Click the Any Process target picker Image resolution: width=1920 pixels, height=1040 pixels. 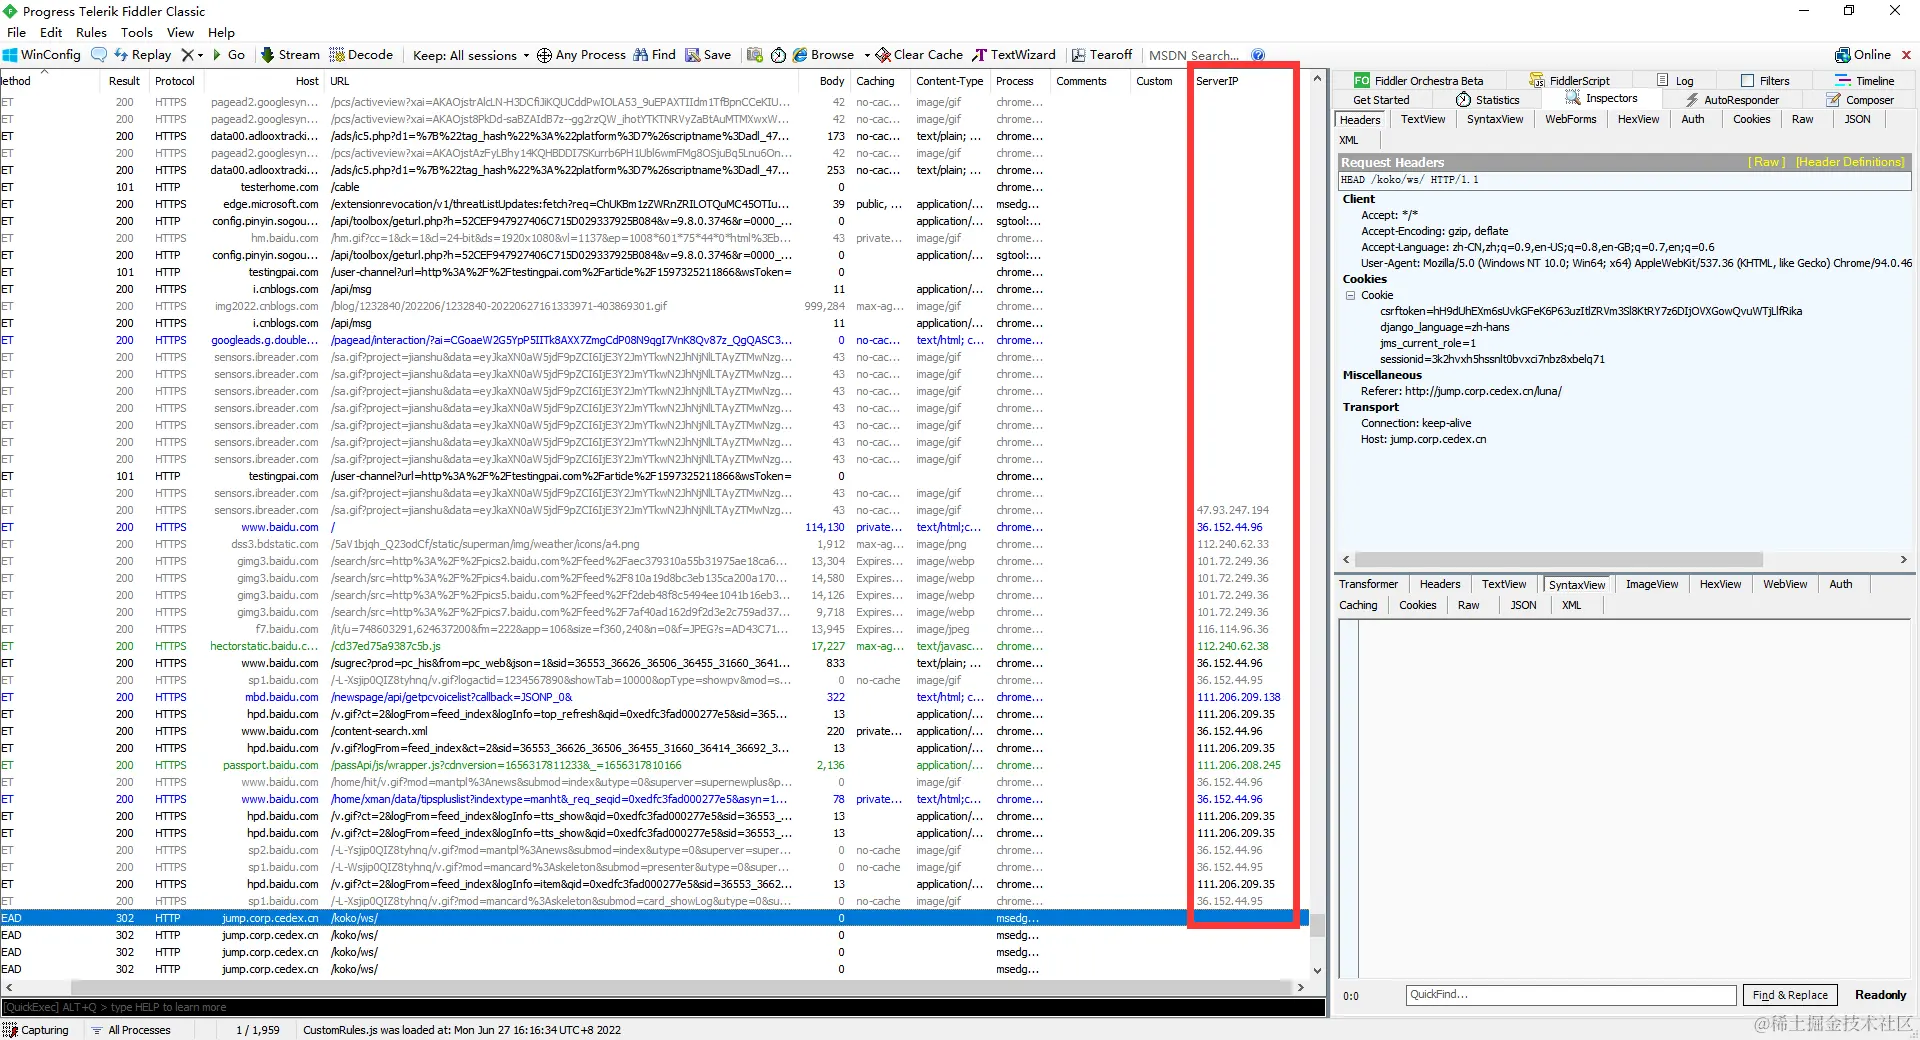(581, 55)
